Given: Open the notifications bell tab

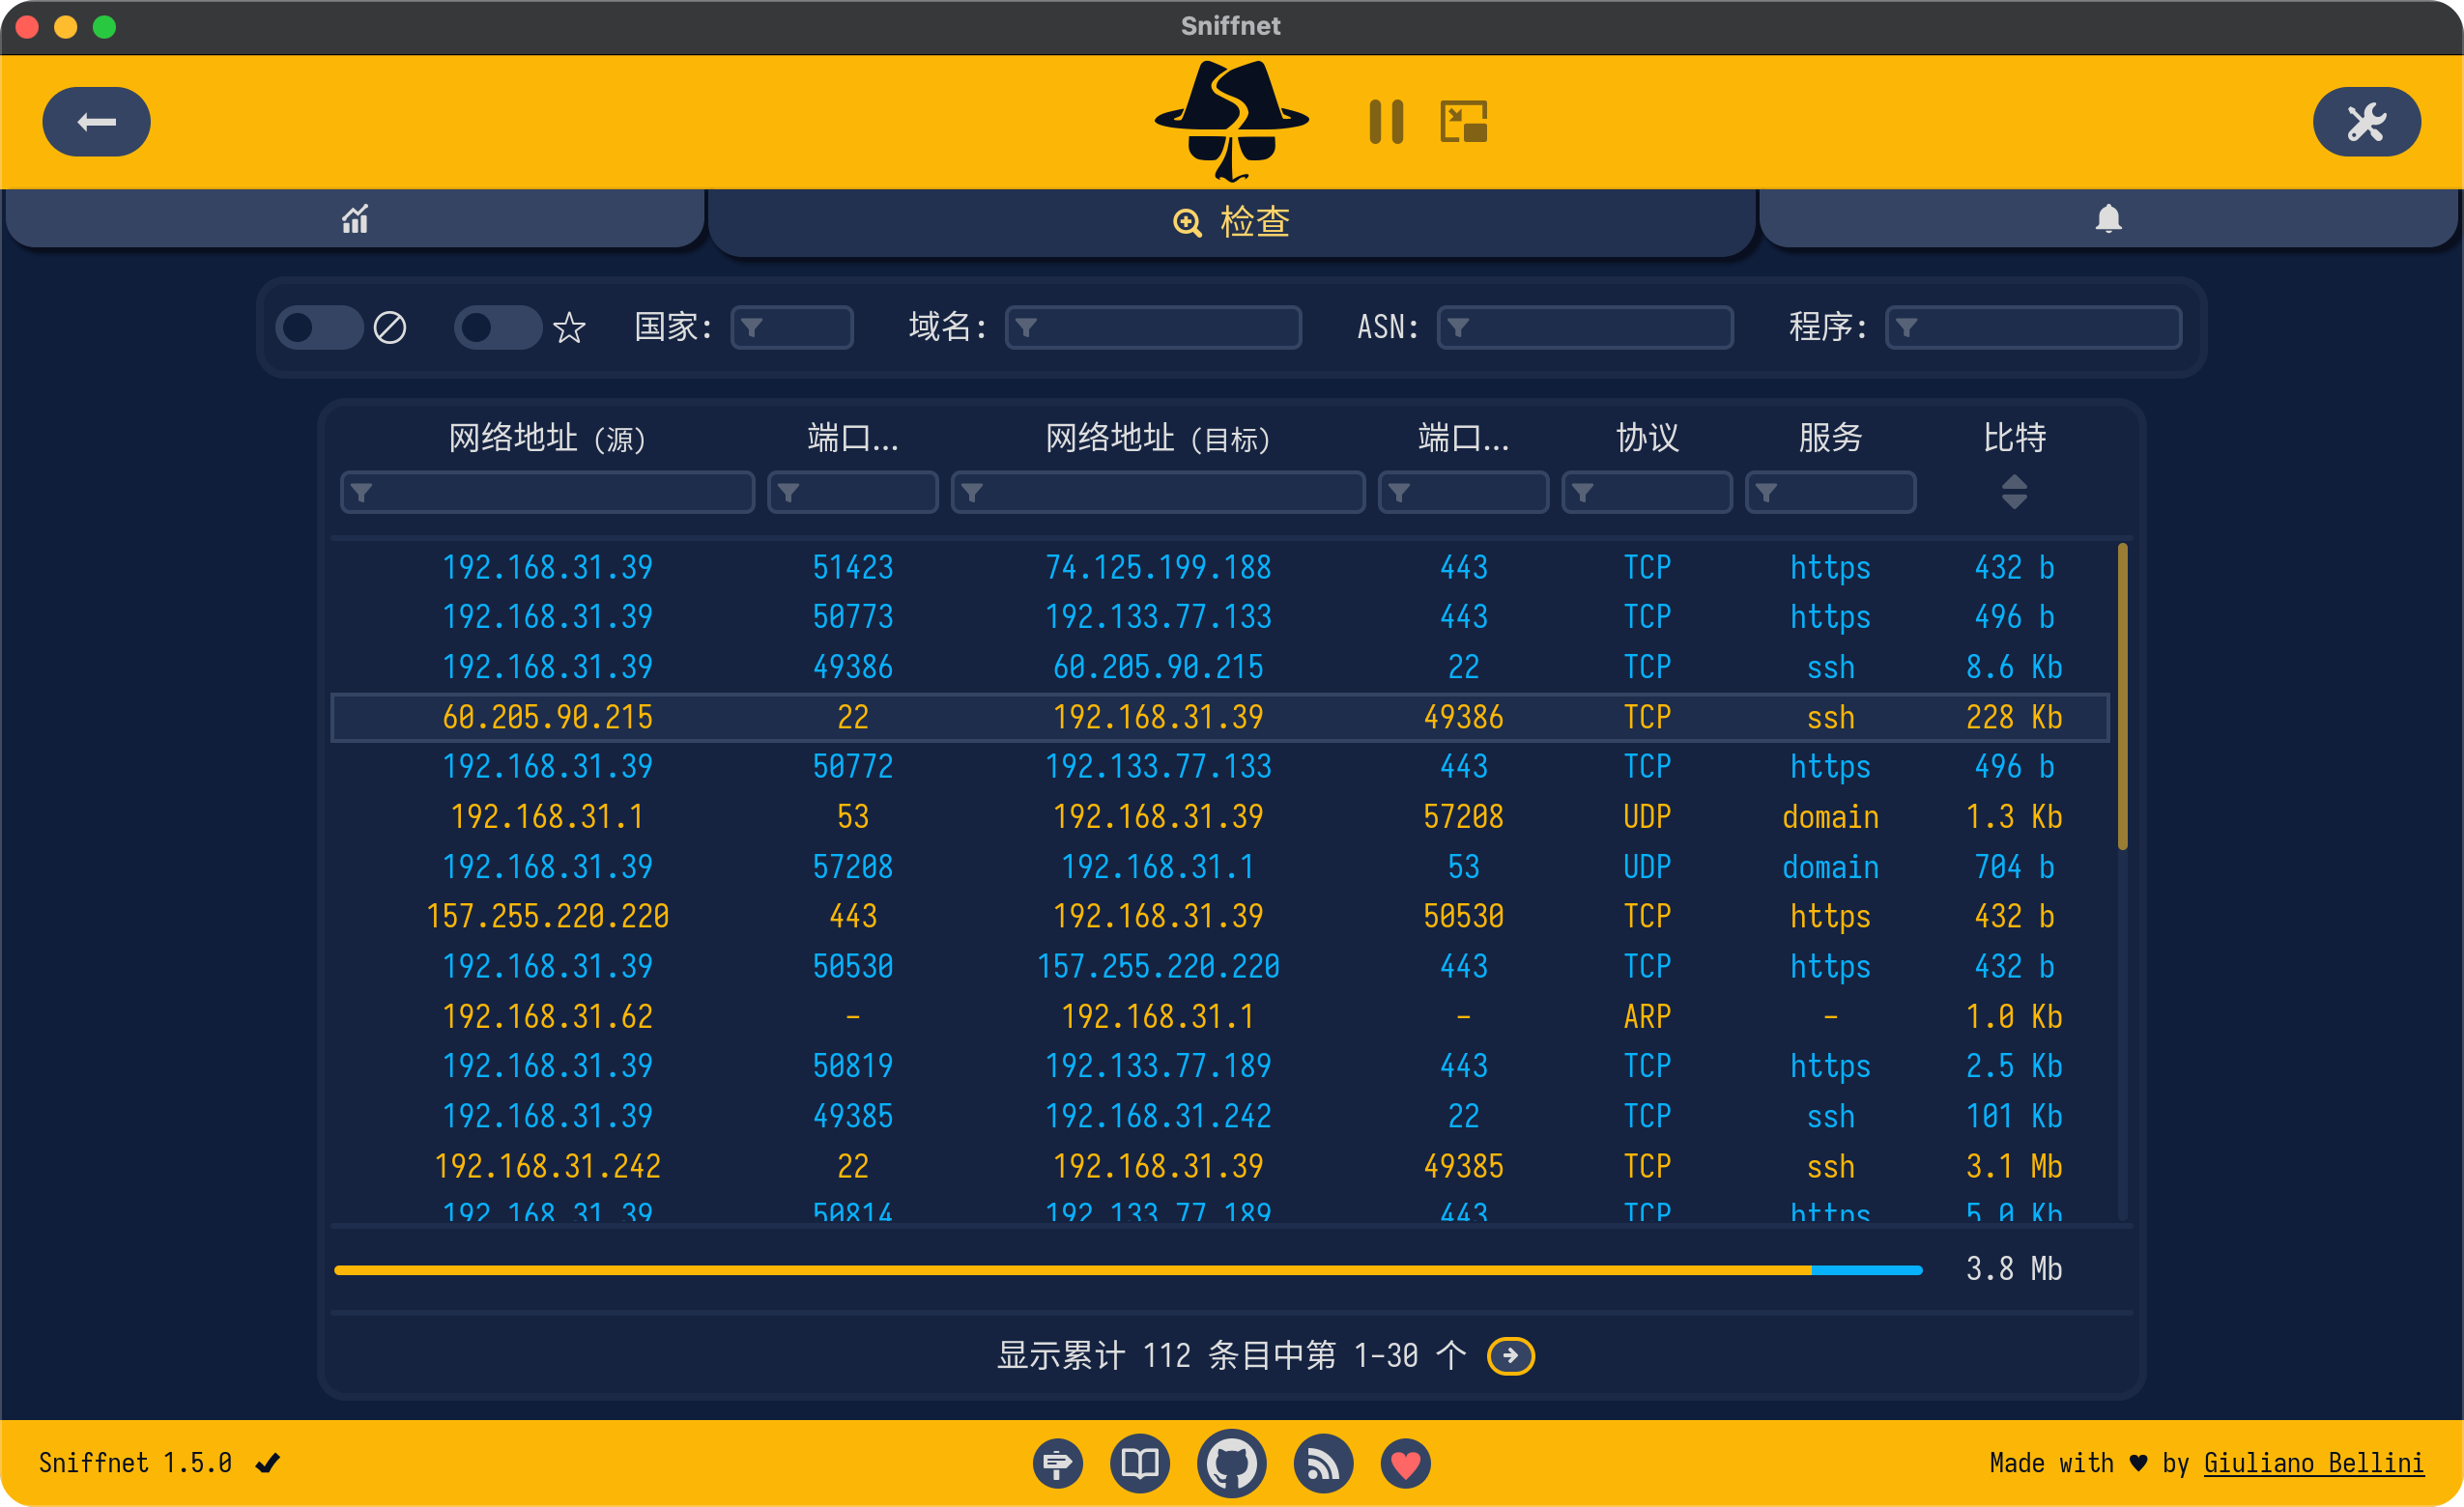Looking at the screenshot, I should 2108,219.
